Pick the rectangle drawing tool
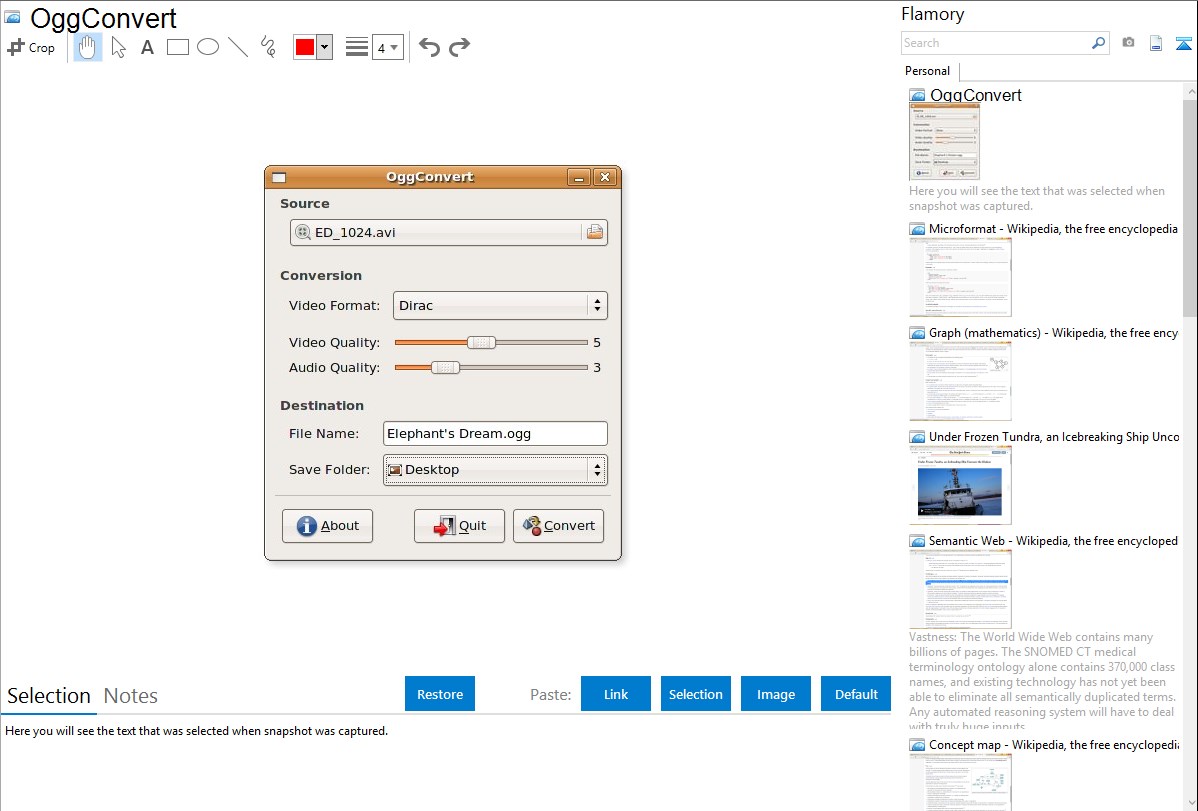The image size is (1198, 811). 177,47
